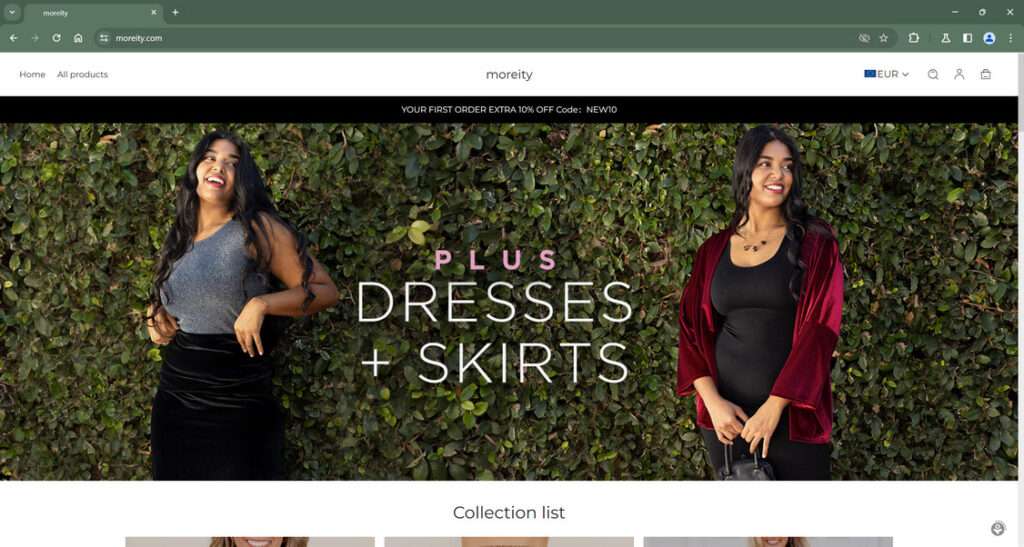Go to the Home menu item
1024x547 pixels.
(x=32, y=74)
